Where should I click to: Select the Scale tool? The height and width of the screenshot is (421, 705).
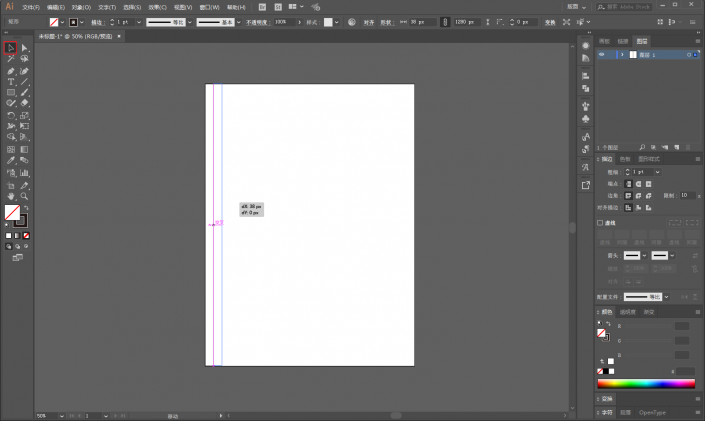(24, 116)
